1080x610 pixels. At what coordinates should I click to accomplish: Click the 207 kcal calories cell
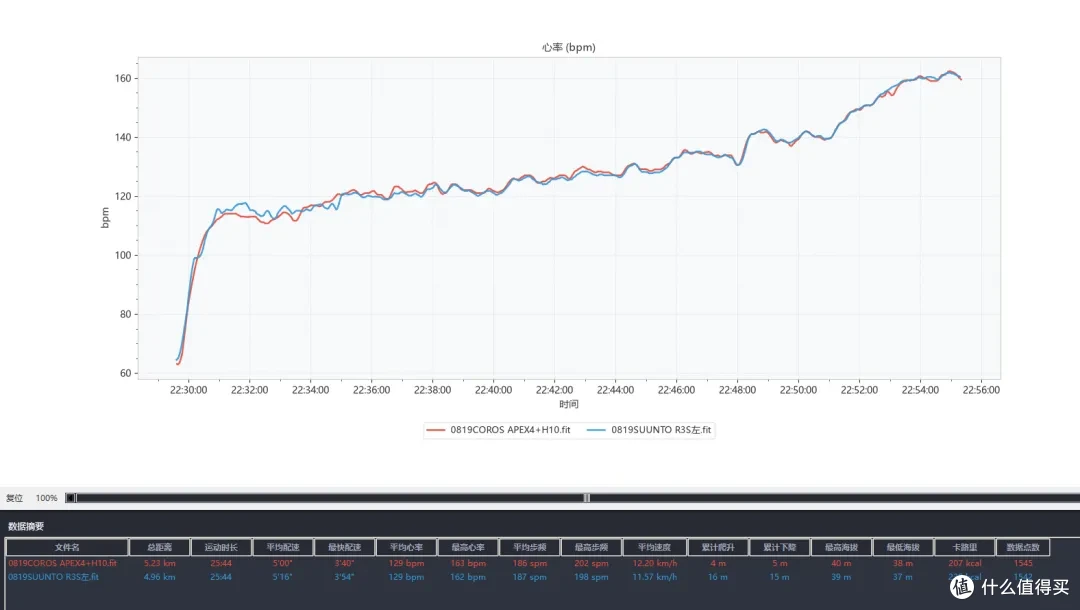pos(964,563)
